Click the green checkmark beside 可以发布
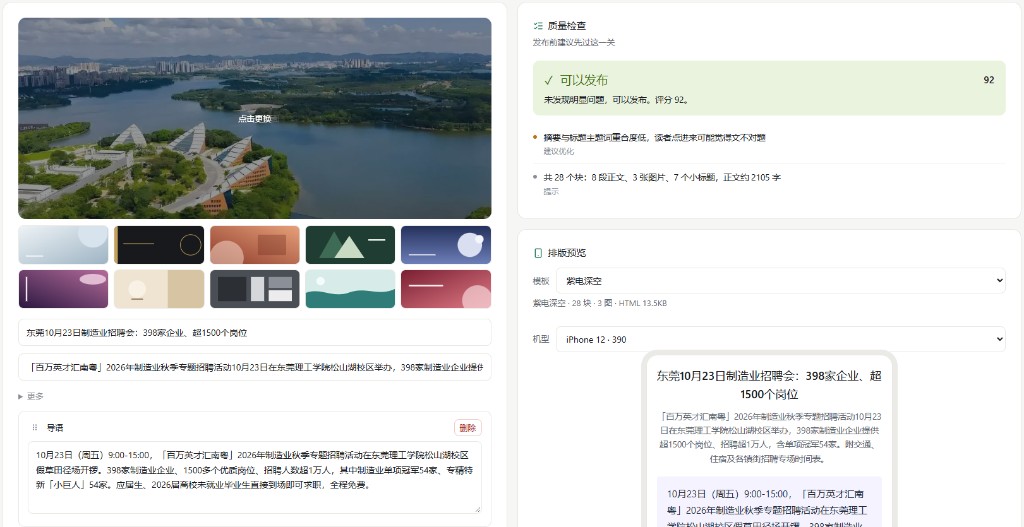This screenshot has height=527, width=1024. pyautogui.click(x=549, y=80)
